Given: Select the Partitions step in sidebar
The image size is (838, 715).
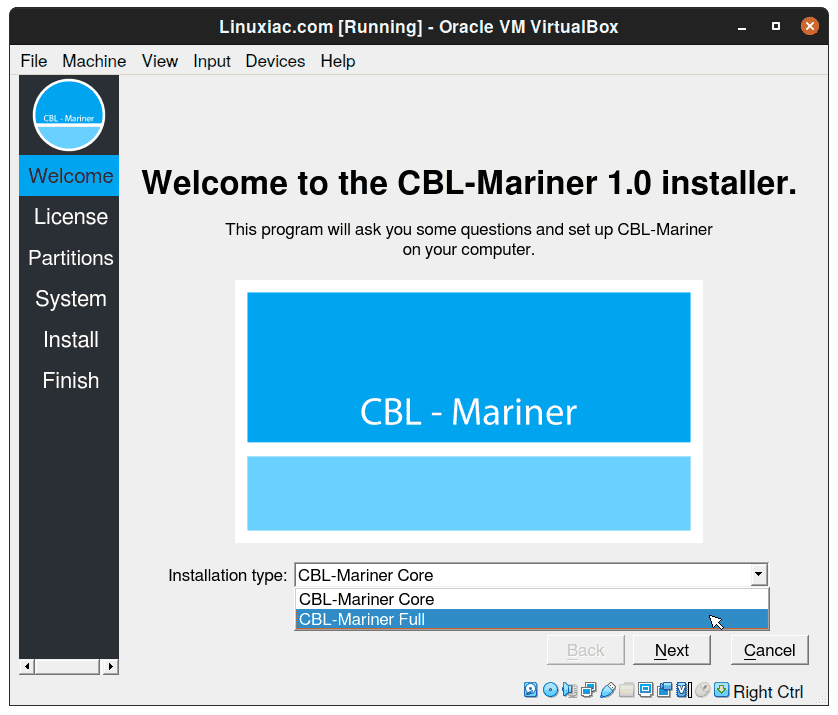Looking at the screenshot, I should pyautogui.click(x=69, y=258).
